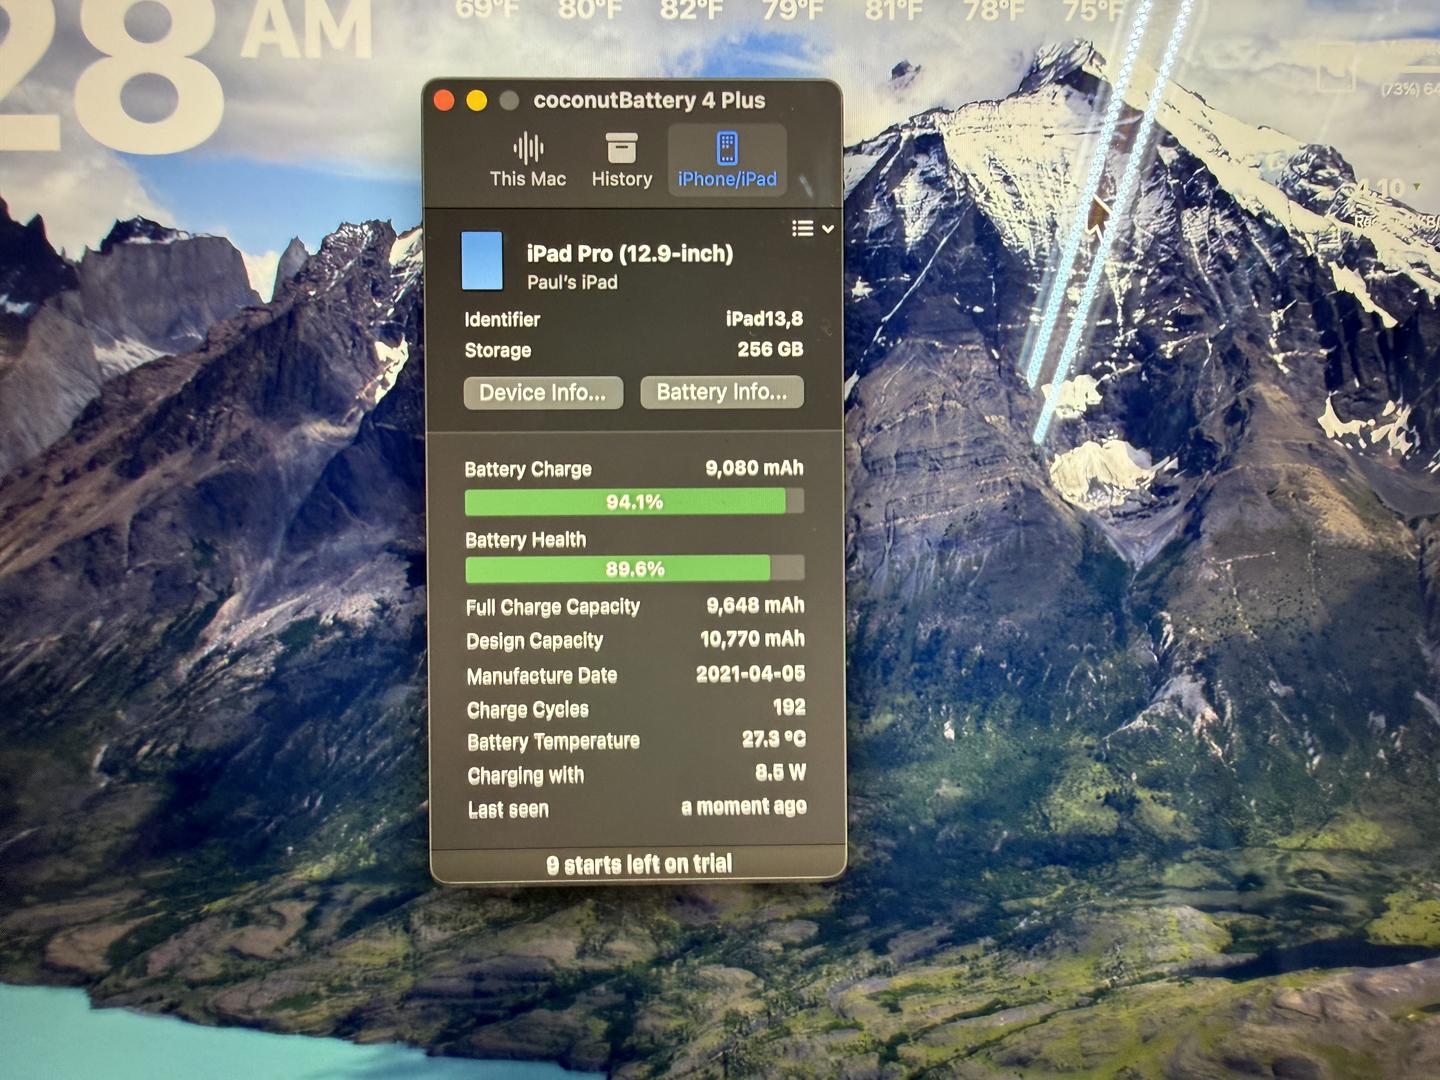Click the gray zoom window button
The height and width of the screenshot is (1080, 1440).
point(509,100)
